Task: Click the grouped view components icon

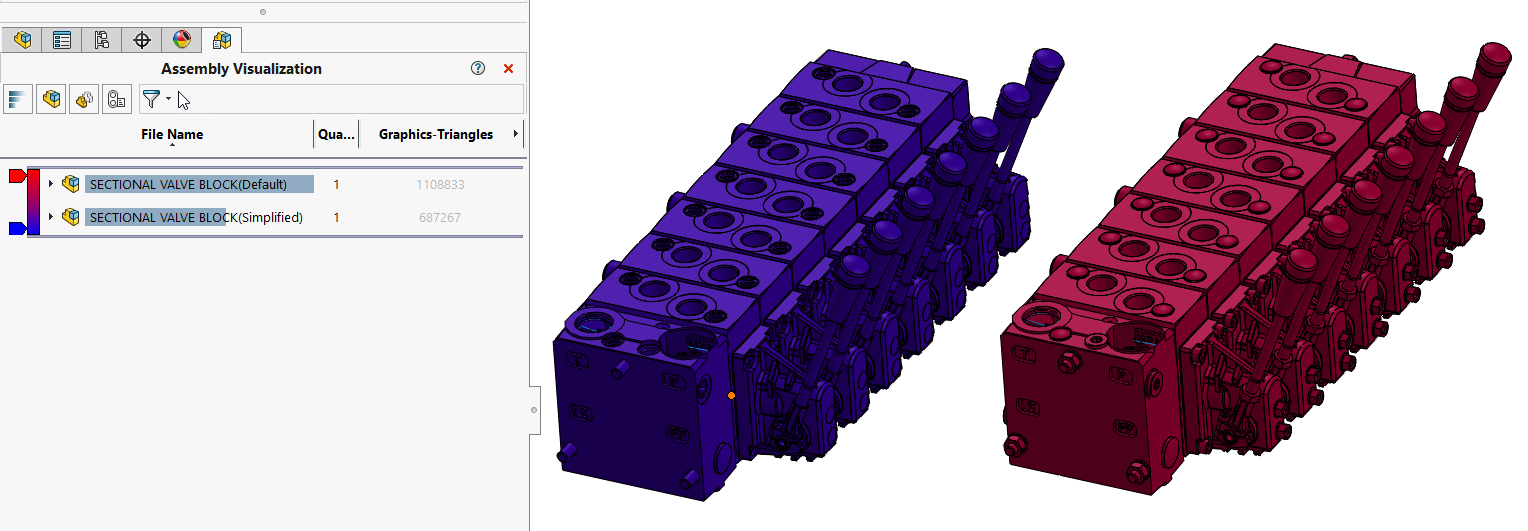Action: tap(84, 99)
